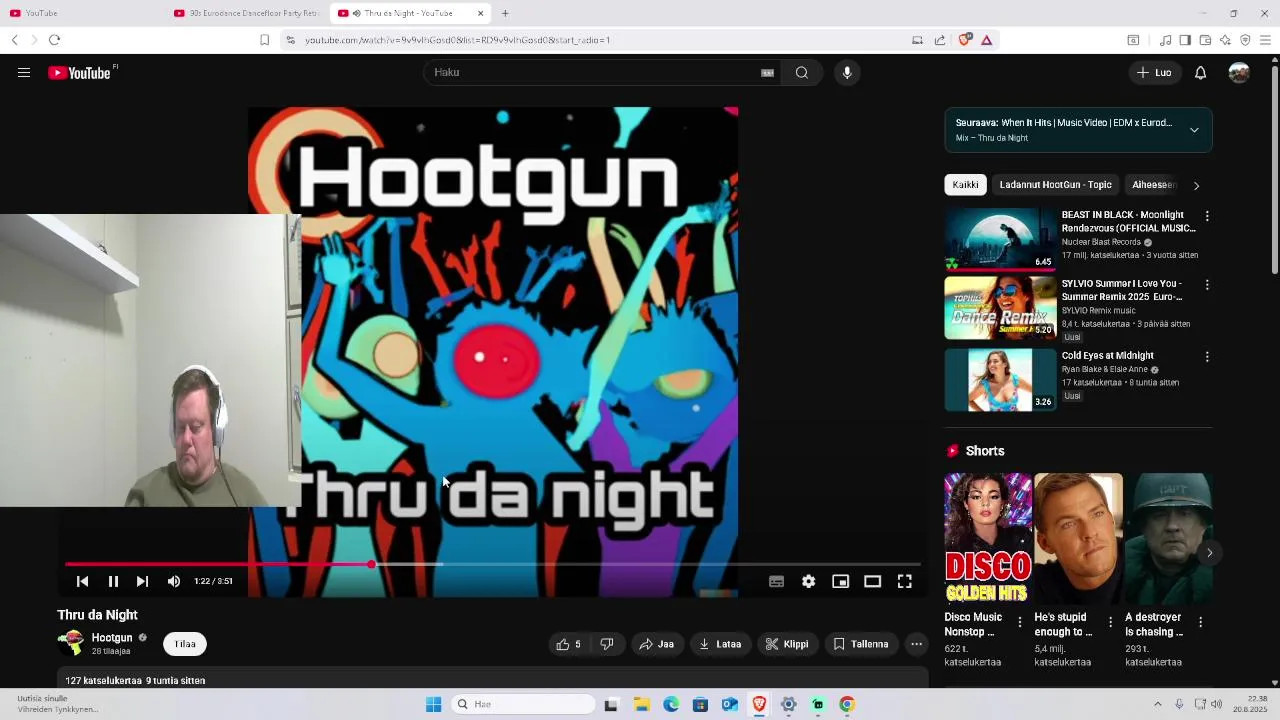Save the video with Tallenna
Viewport: 1280px width, 720px height.
coord(861,644)
